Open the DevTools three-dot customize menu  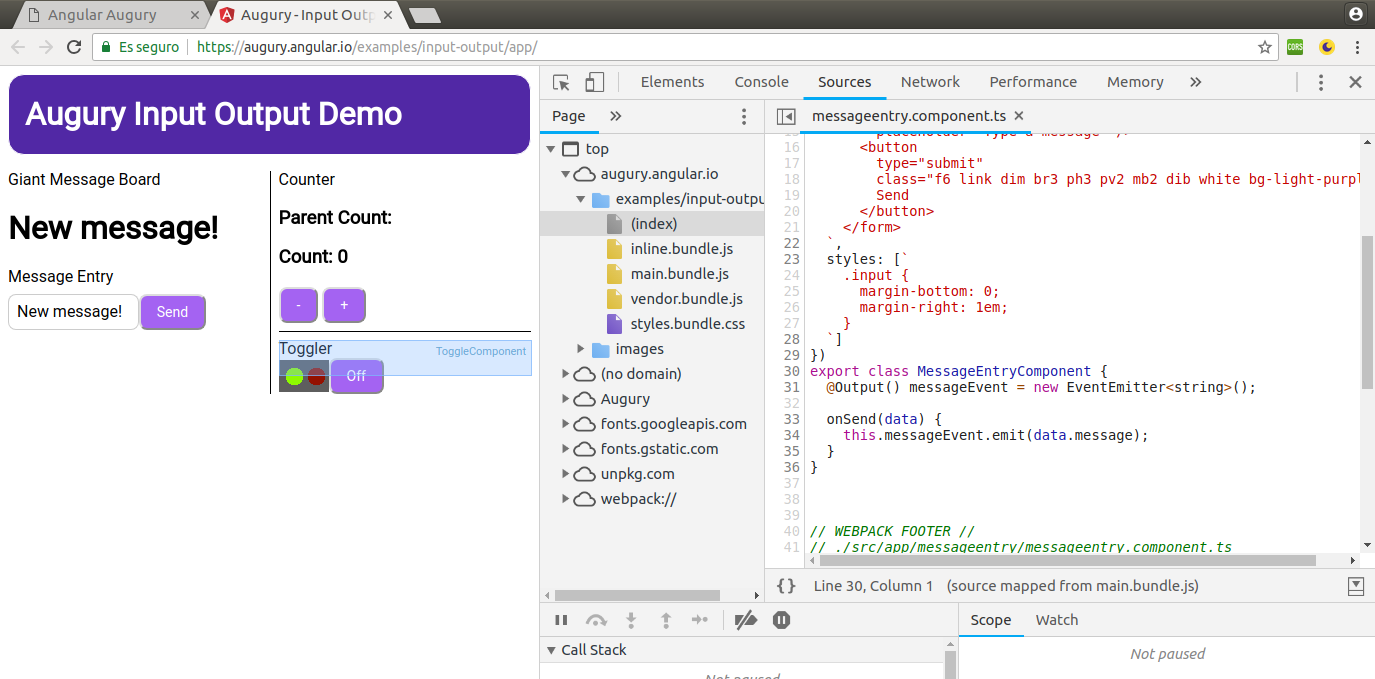[1321, 82]
